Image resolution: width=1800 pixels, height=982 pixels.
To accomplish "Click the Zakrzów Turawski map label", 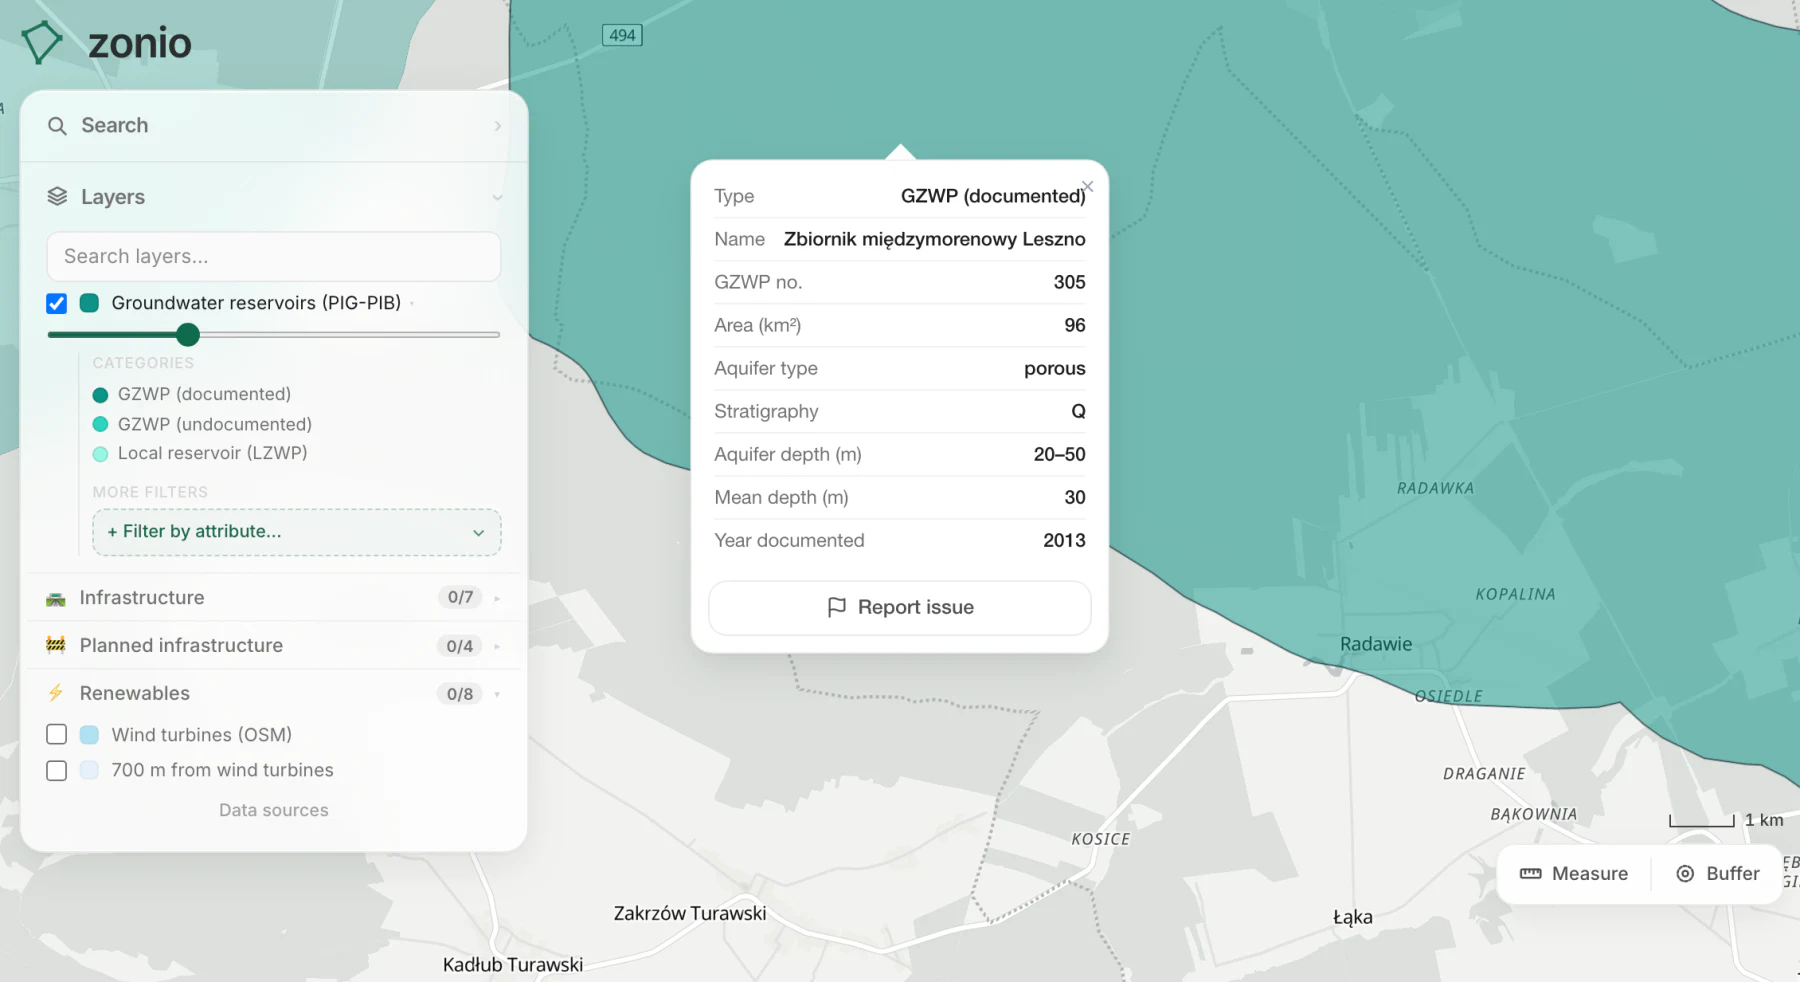I will 690,913.
